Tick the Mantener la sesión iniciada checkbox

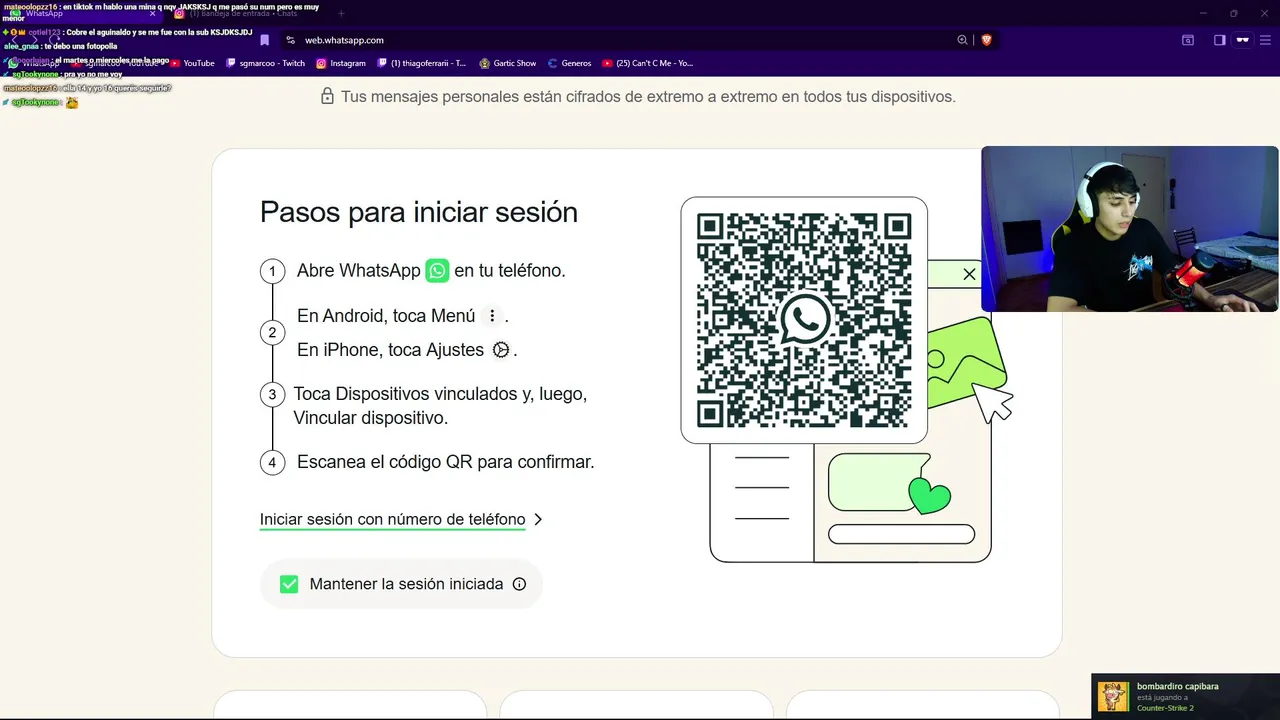[289, 584]
